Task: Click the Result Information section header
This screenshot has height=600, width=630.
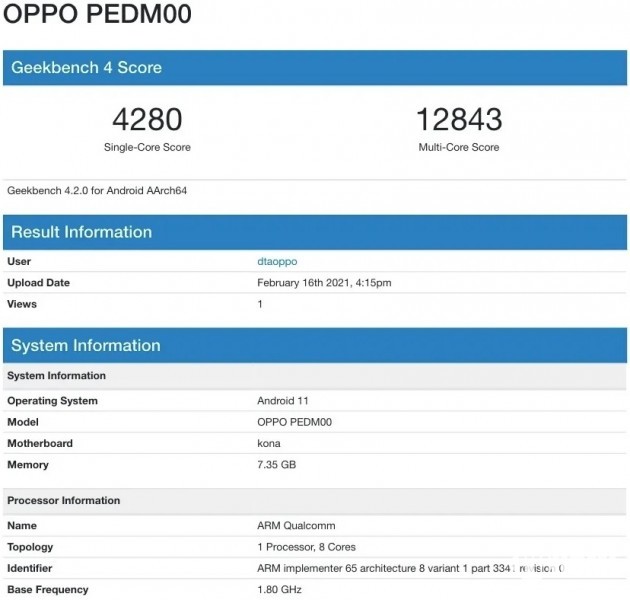Action: (81, 232)
